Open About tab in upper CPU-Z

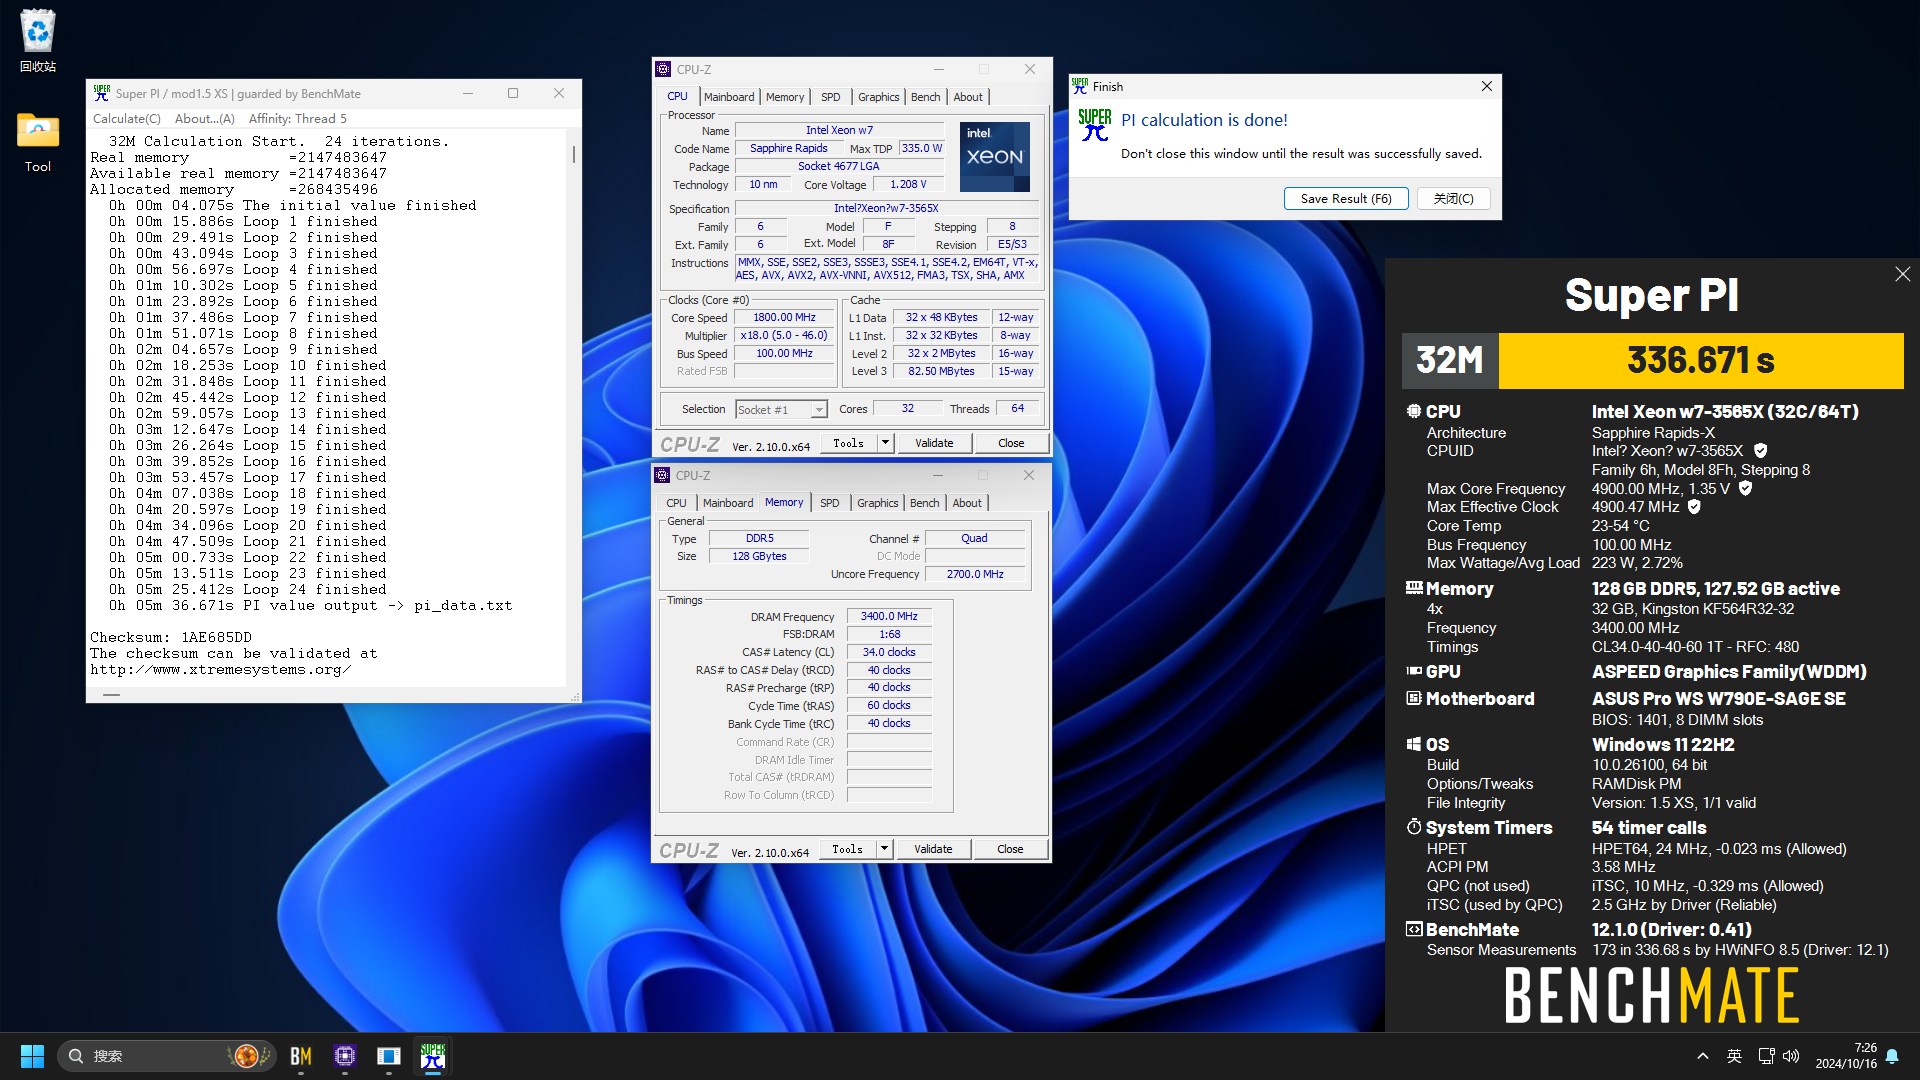(x=967, y=97)
